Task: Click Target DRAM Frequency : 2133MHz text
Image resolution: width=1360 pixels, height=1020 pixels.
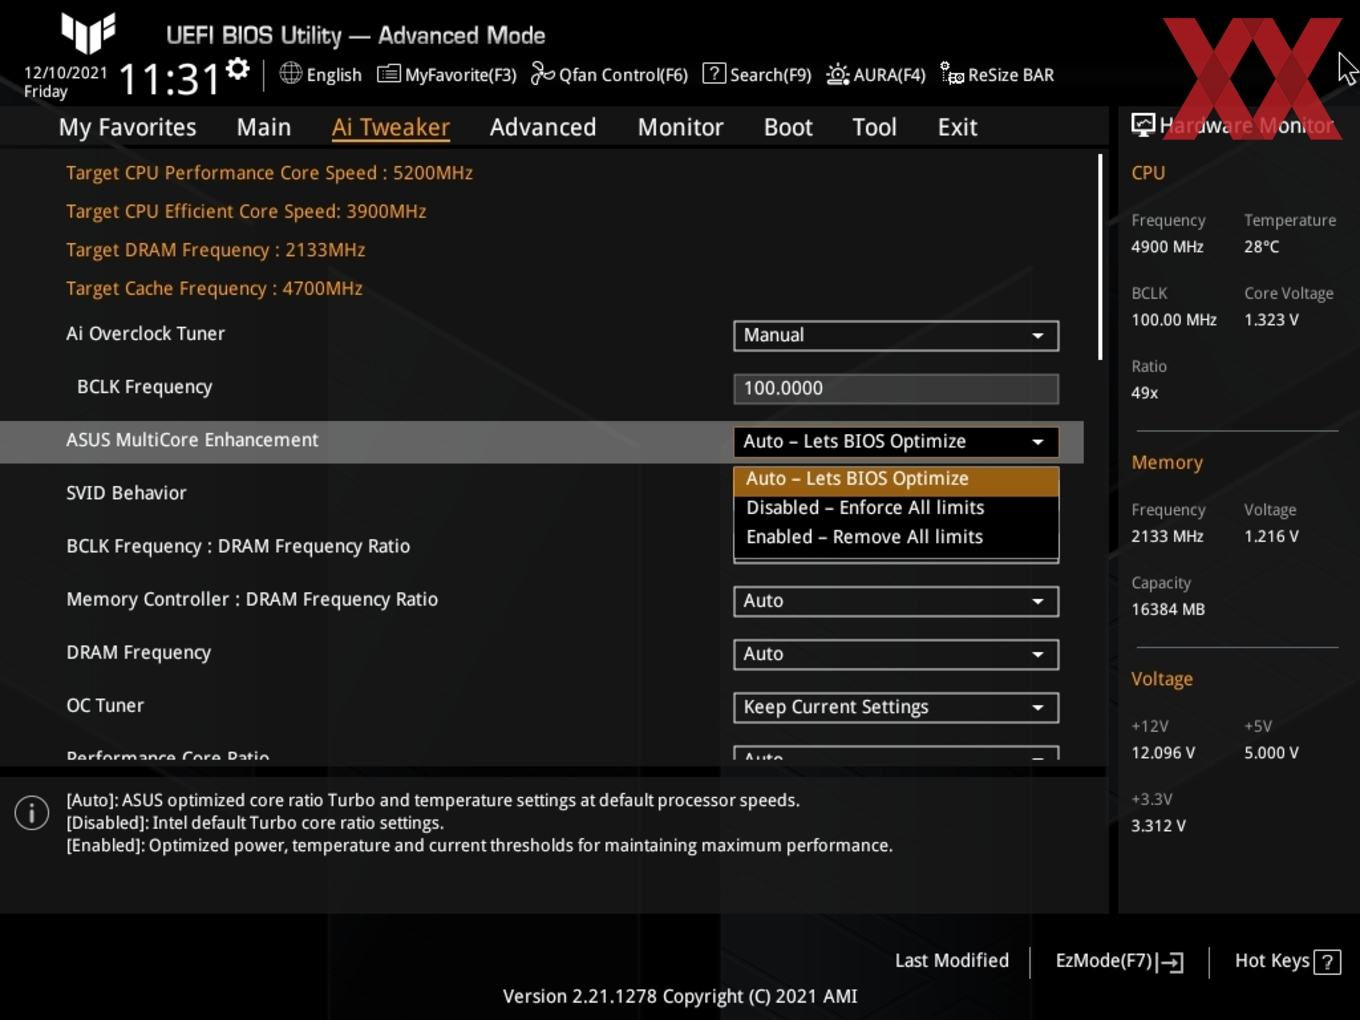Action: 215,250
